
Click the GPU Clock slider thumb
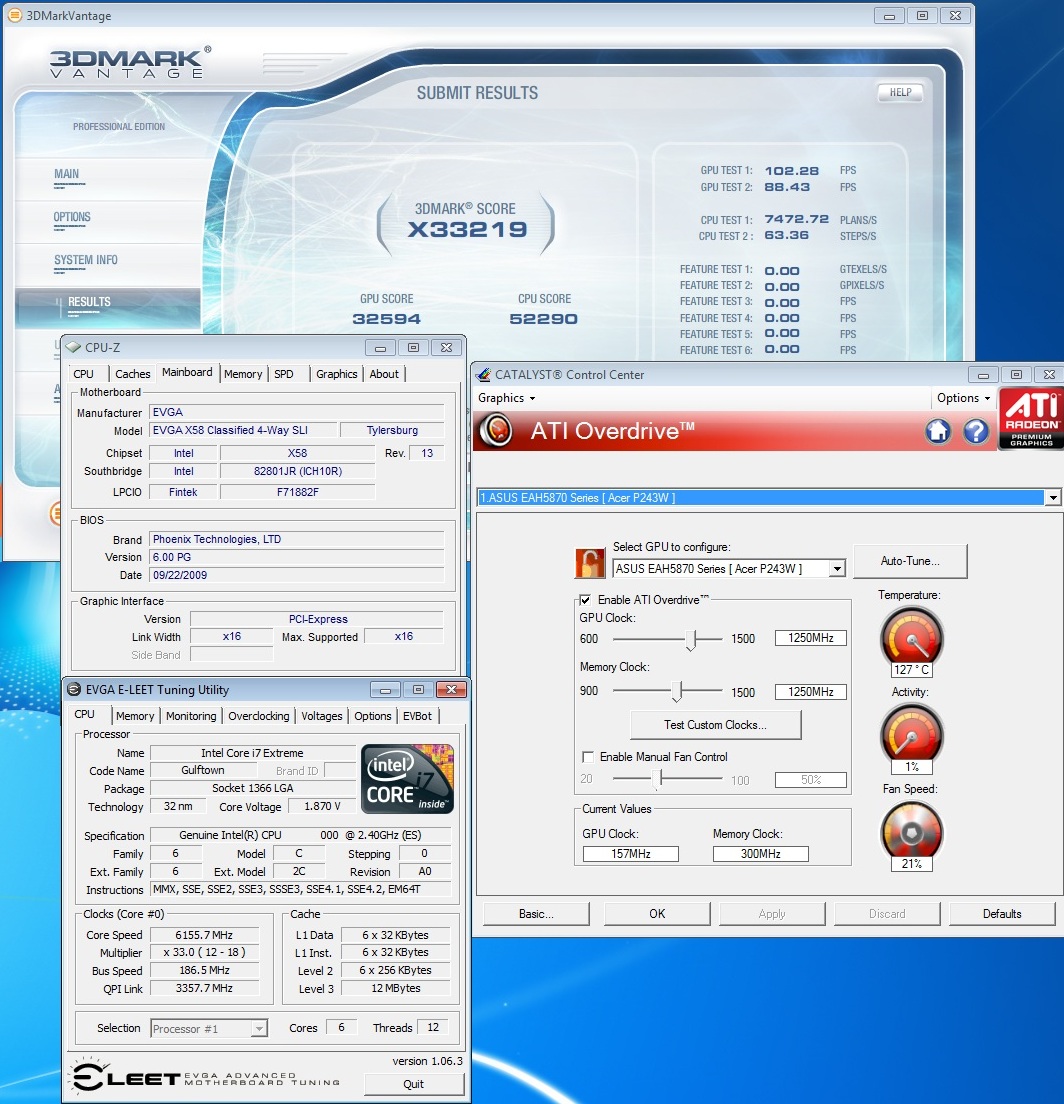(x=691, y=640)
